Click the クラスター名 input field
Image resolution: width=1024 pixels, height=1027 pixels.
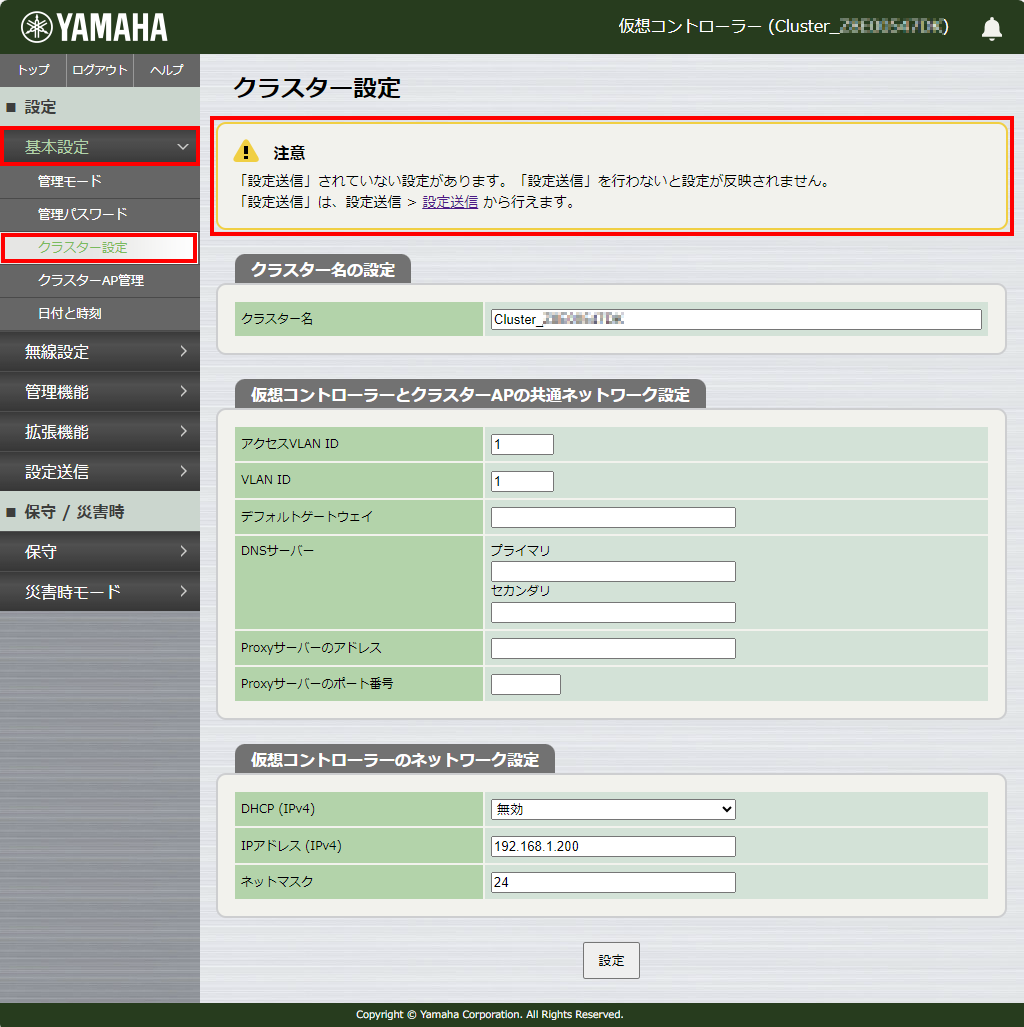point(734,318)
